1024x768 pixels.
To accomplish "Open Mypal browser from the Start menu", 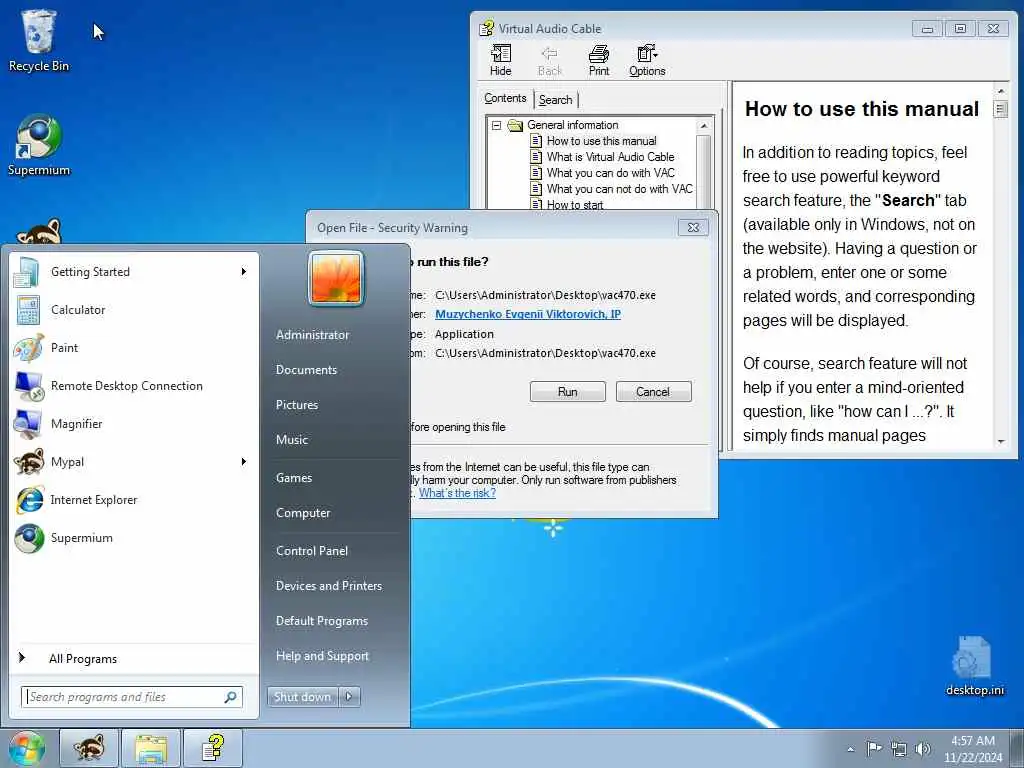I will tap(134, 462).
